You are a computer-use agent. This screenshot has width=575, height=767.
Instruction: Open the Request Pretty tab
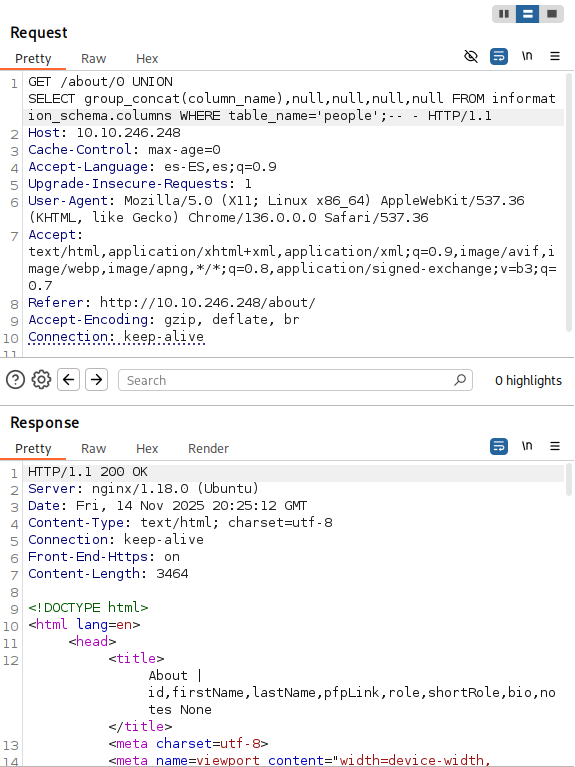33,59
